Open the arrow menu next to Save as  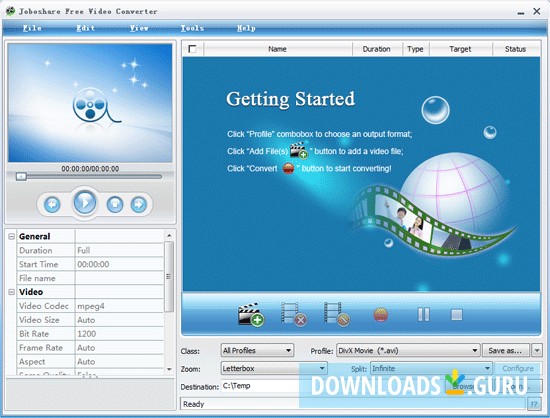click(x=537, y=350)
